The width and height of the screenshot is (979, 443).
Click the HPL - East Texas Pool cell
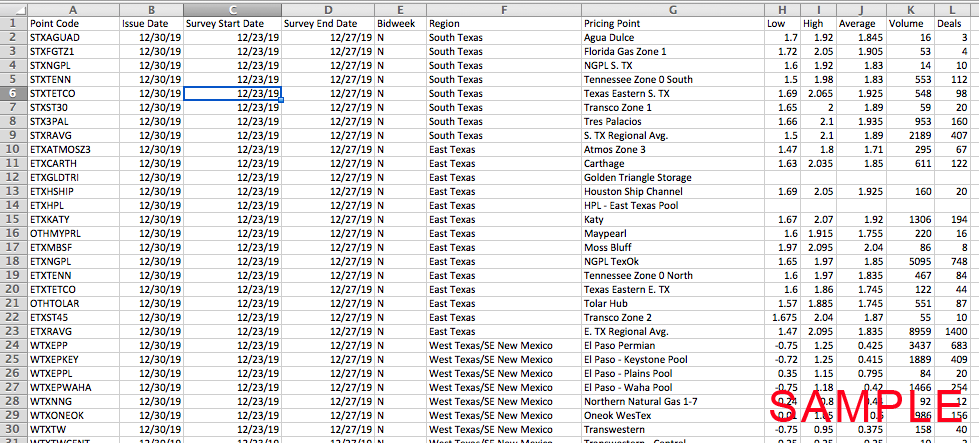[x=673, y=205]
